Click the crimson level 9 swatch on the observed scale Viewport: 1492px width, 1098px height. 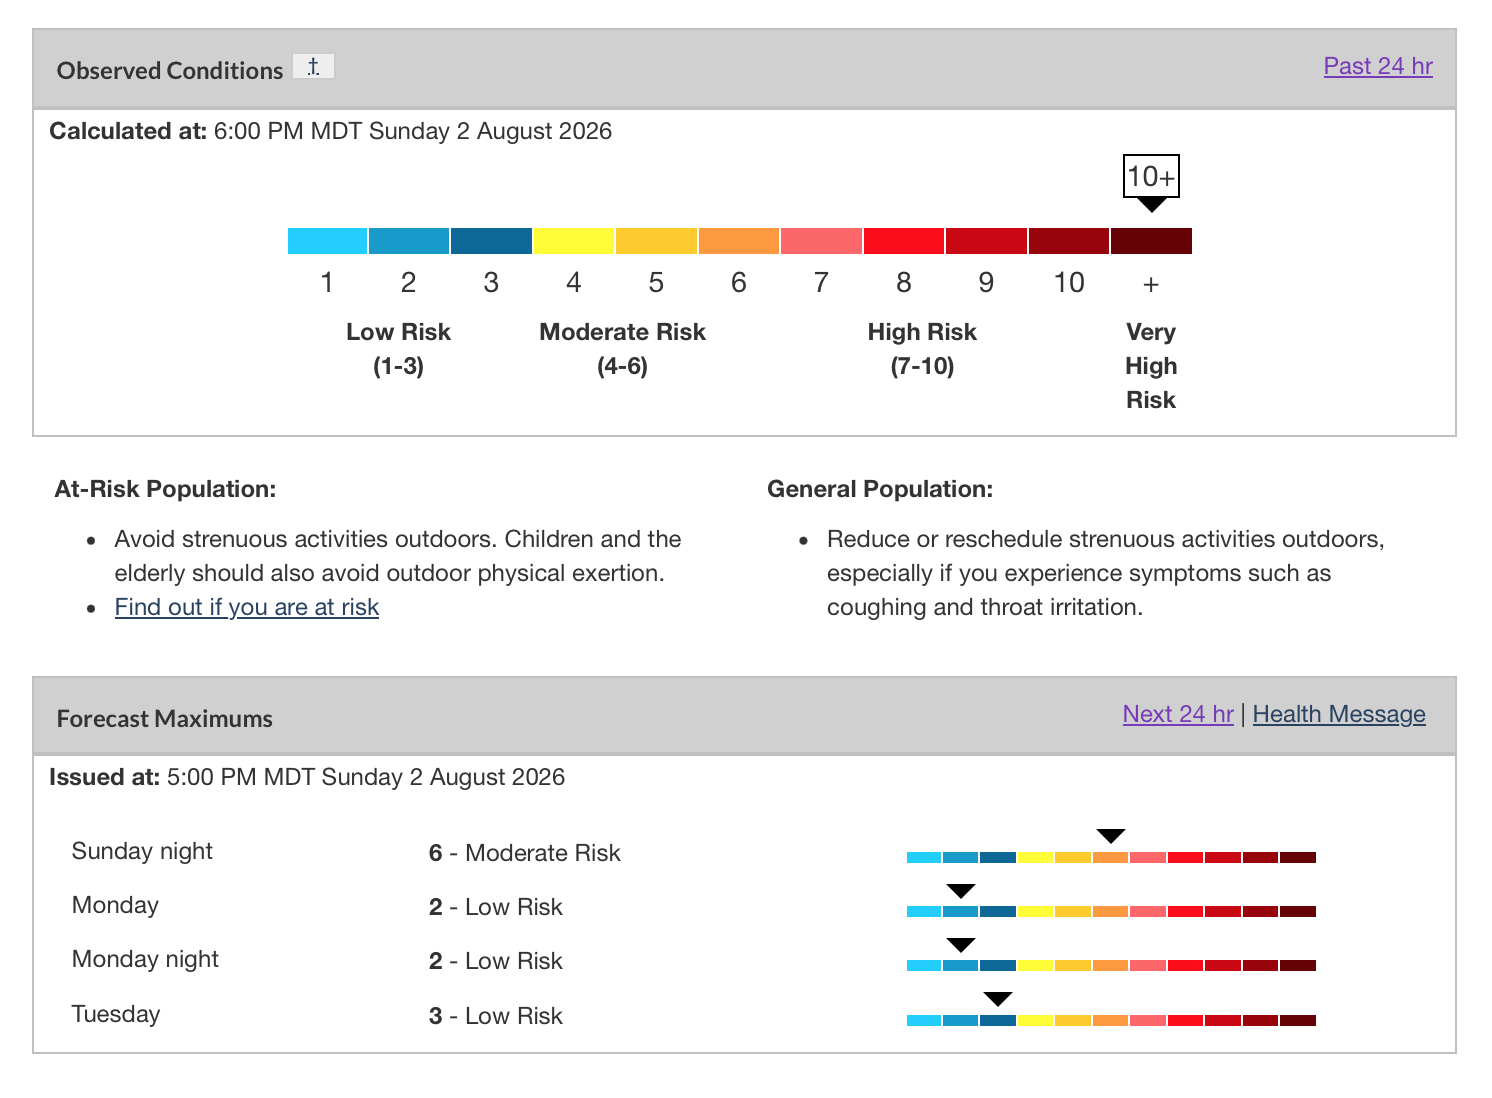[x=986, y=241]
